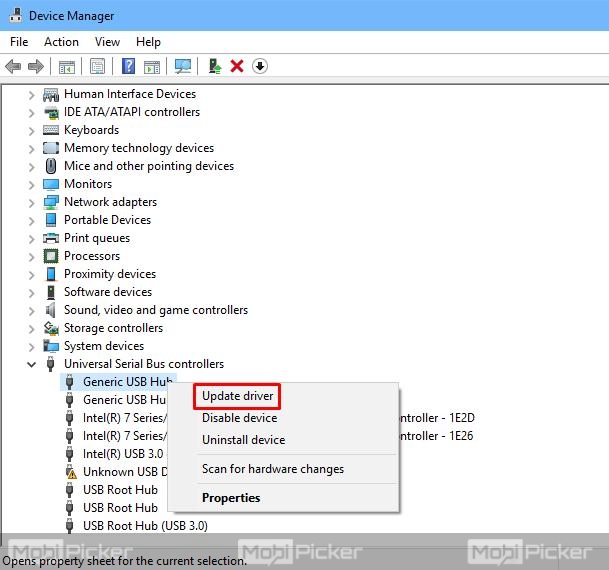Image resolution: width=609 pixels, height=570 pixels.
Task: Choose Uninstall device from context menu
Action: [x=243, y=440]
